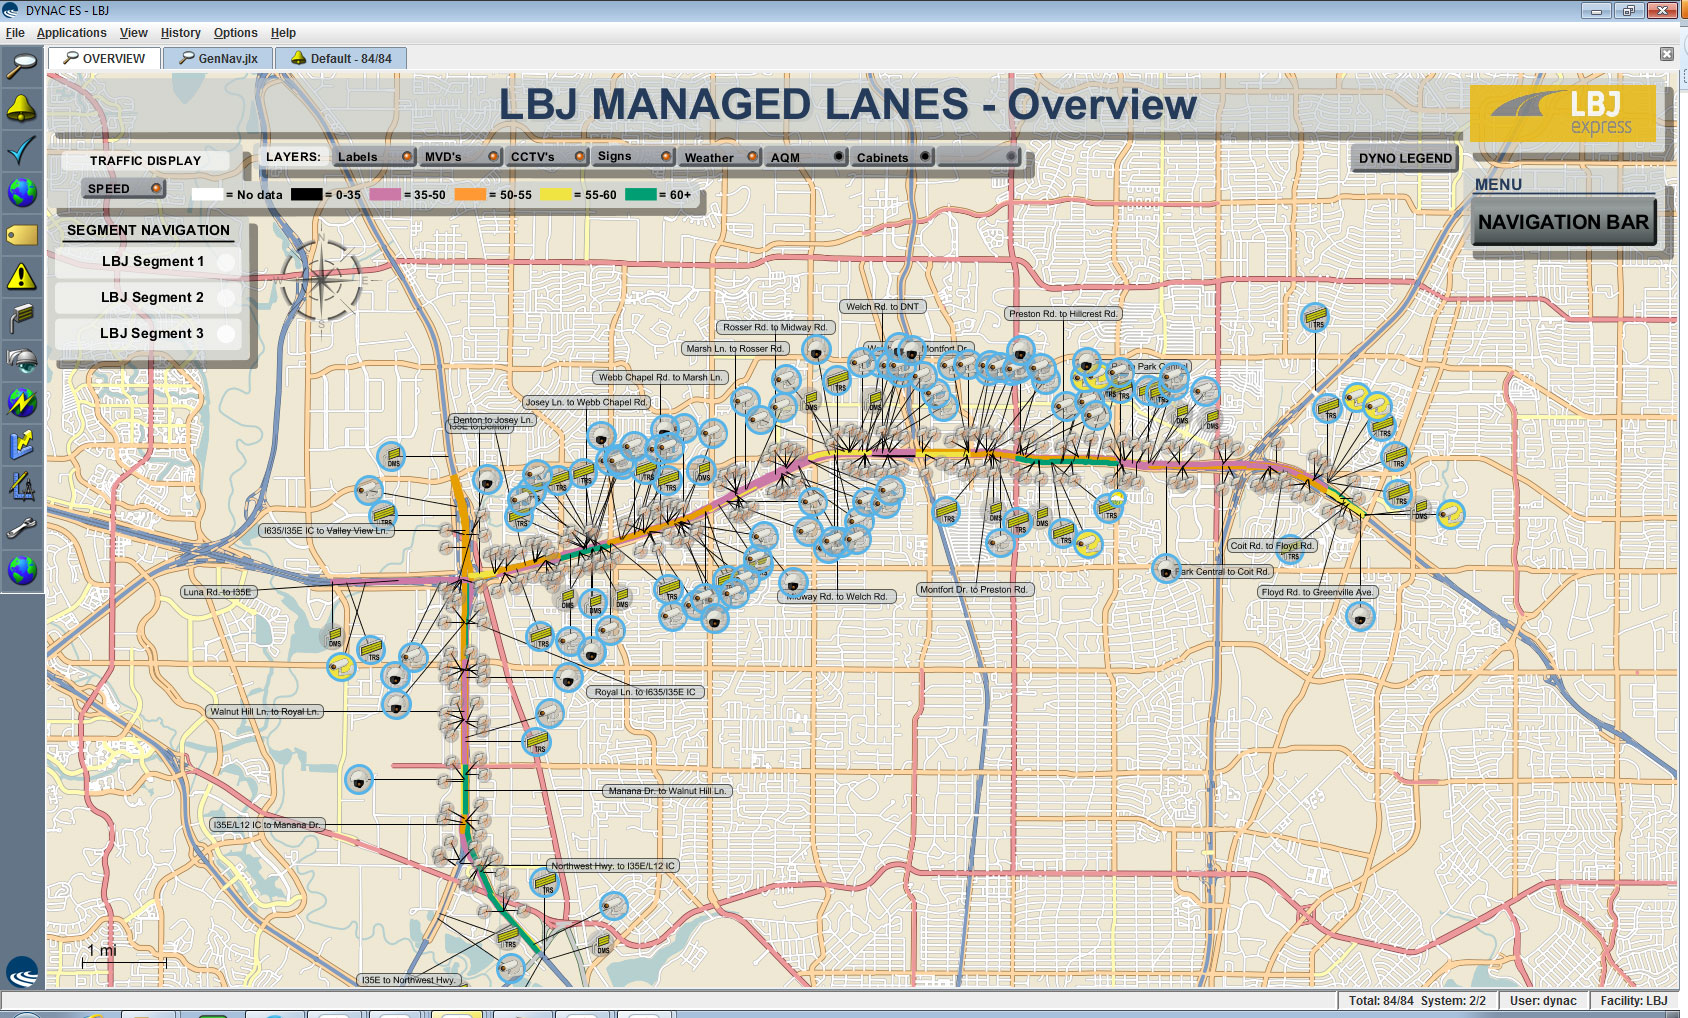The height and width of the screenshot is (1018, 1688).
Task: Click camera icon right of Rosser Rd. to Midway Rd.
Action: (x=817, y=351)
